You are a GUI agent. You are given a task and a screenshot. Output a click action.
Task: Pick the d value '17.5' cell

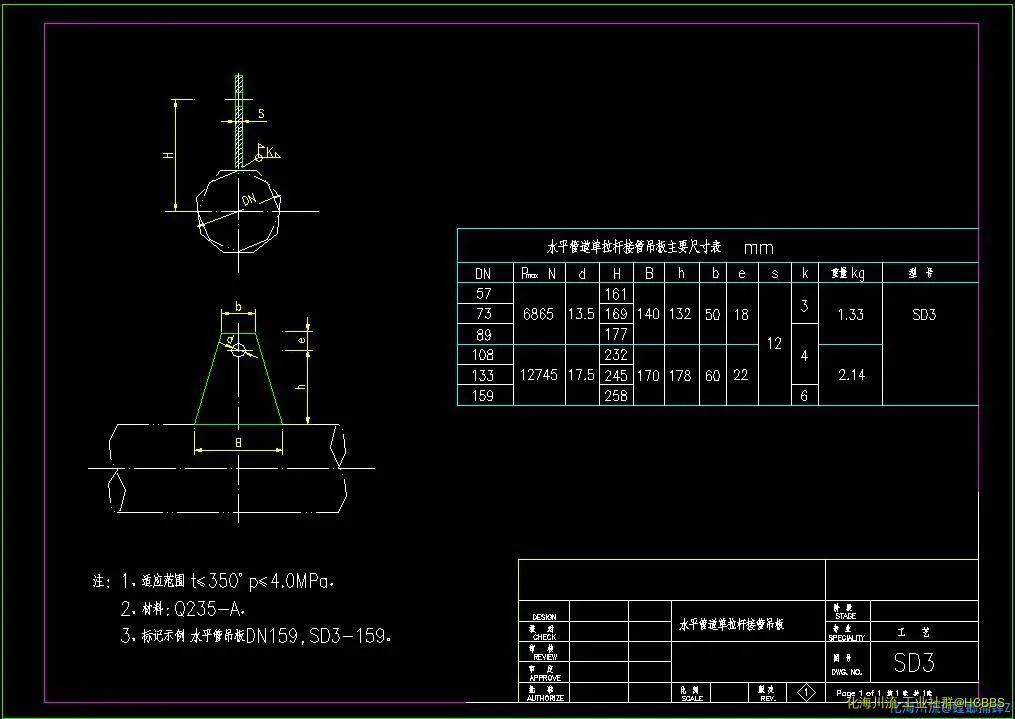[x=581, y=375]
